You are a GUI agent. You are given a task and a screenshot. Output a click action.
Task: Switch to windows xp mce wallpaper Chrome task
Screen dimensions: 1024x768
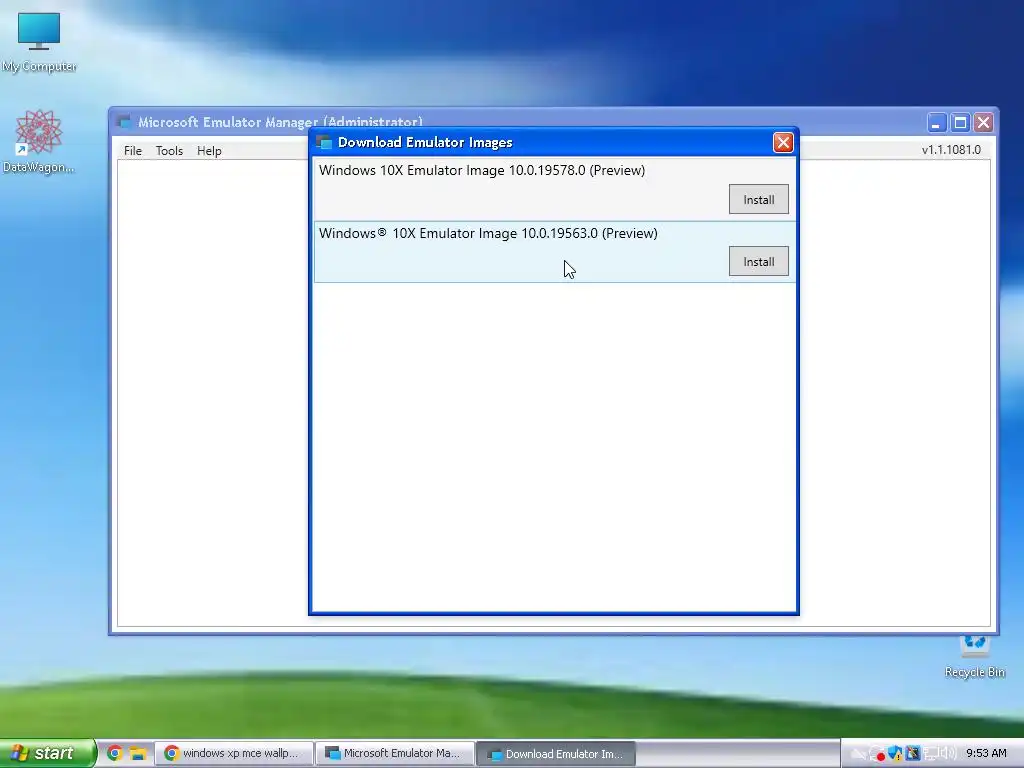tap(233, 753)
